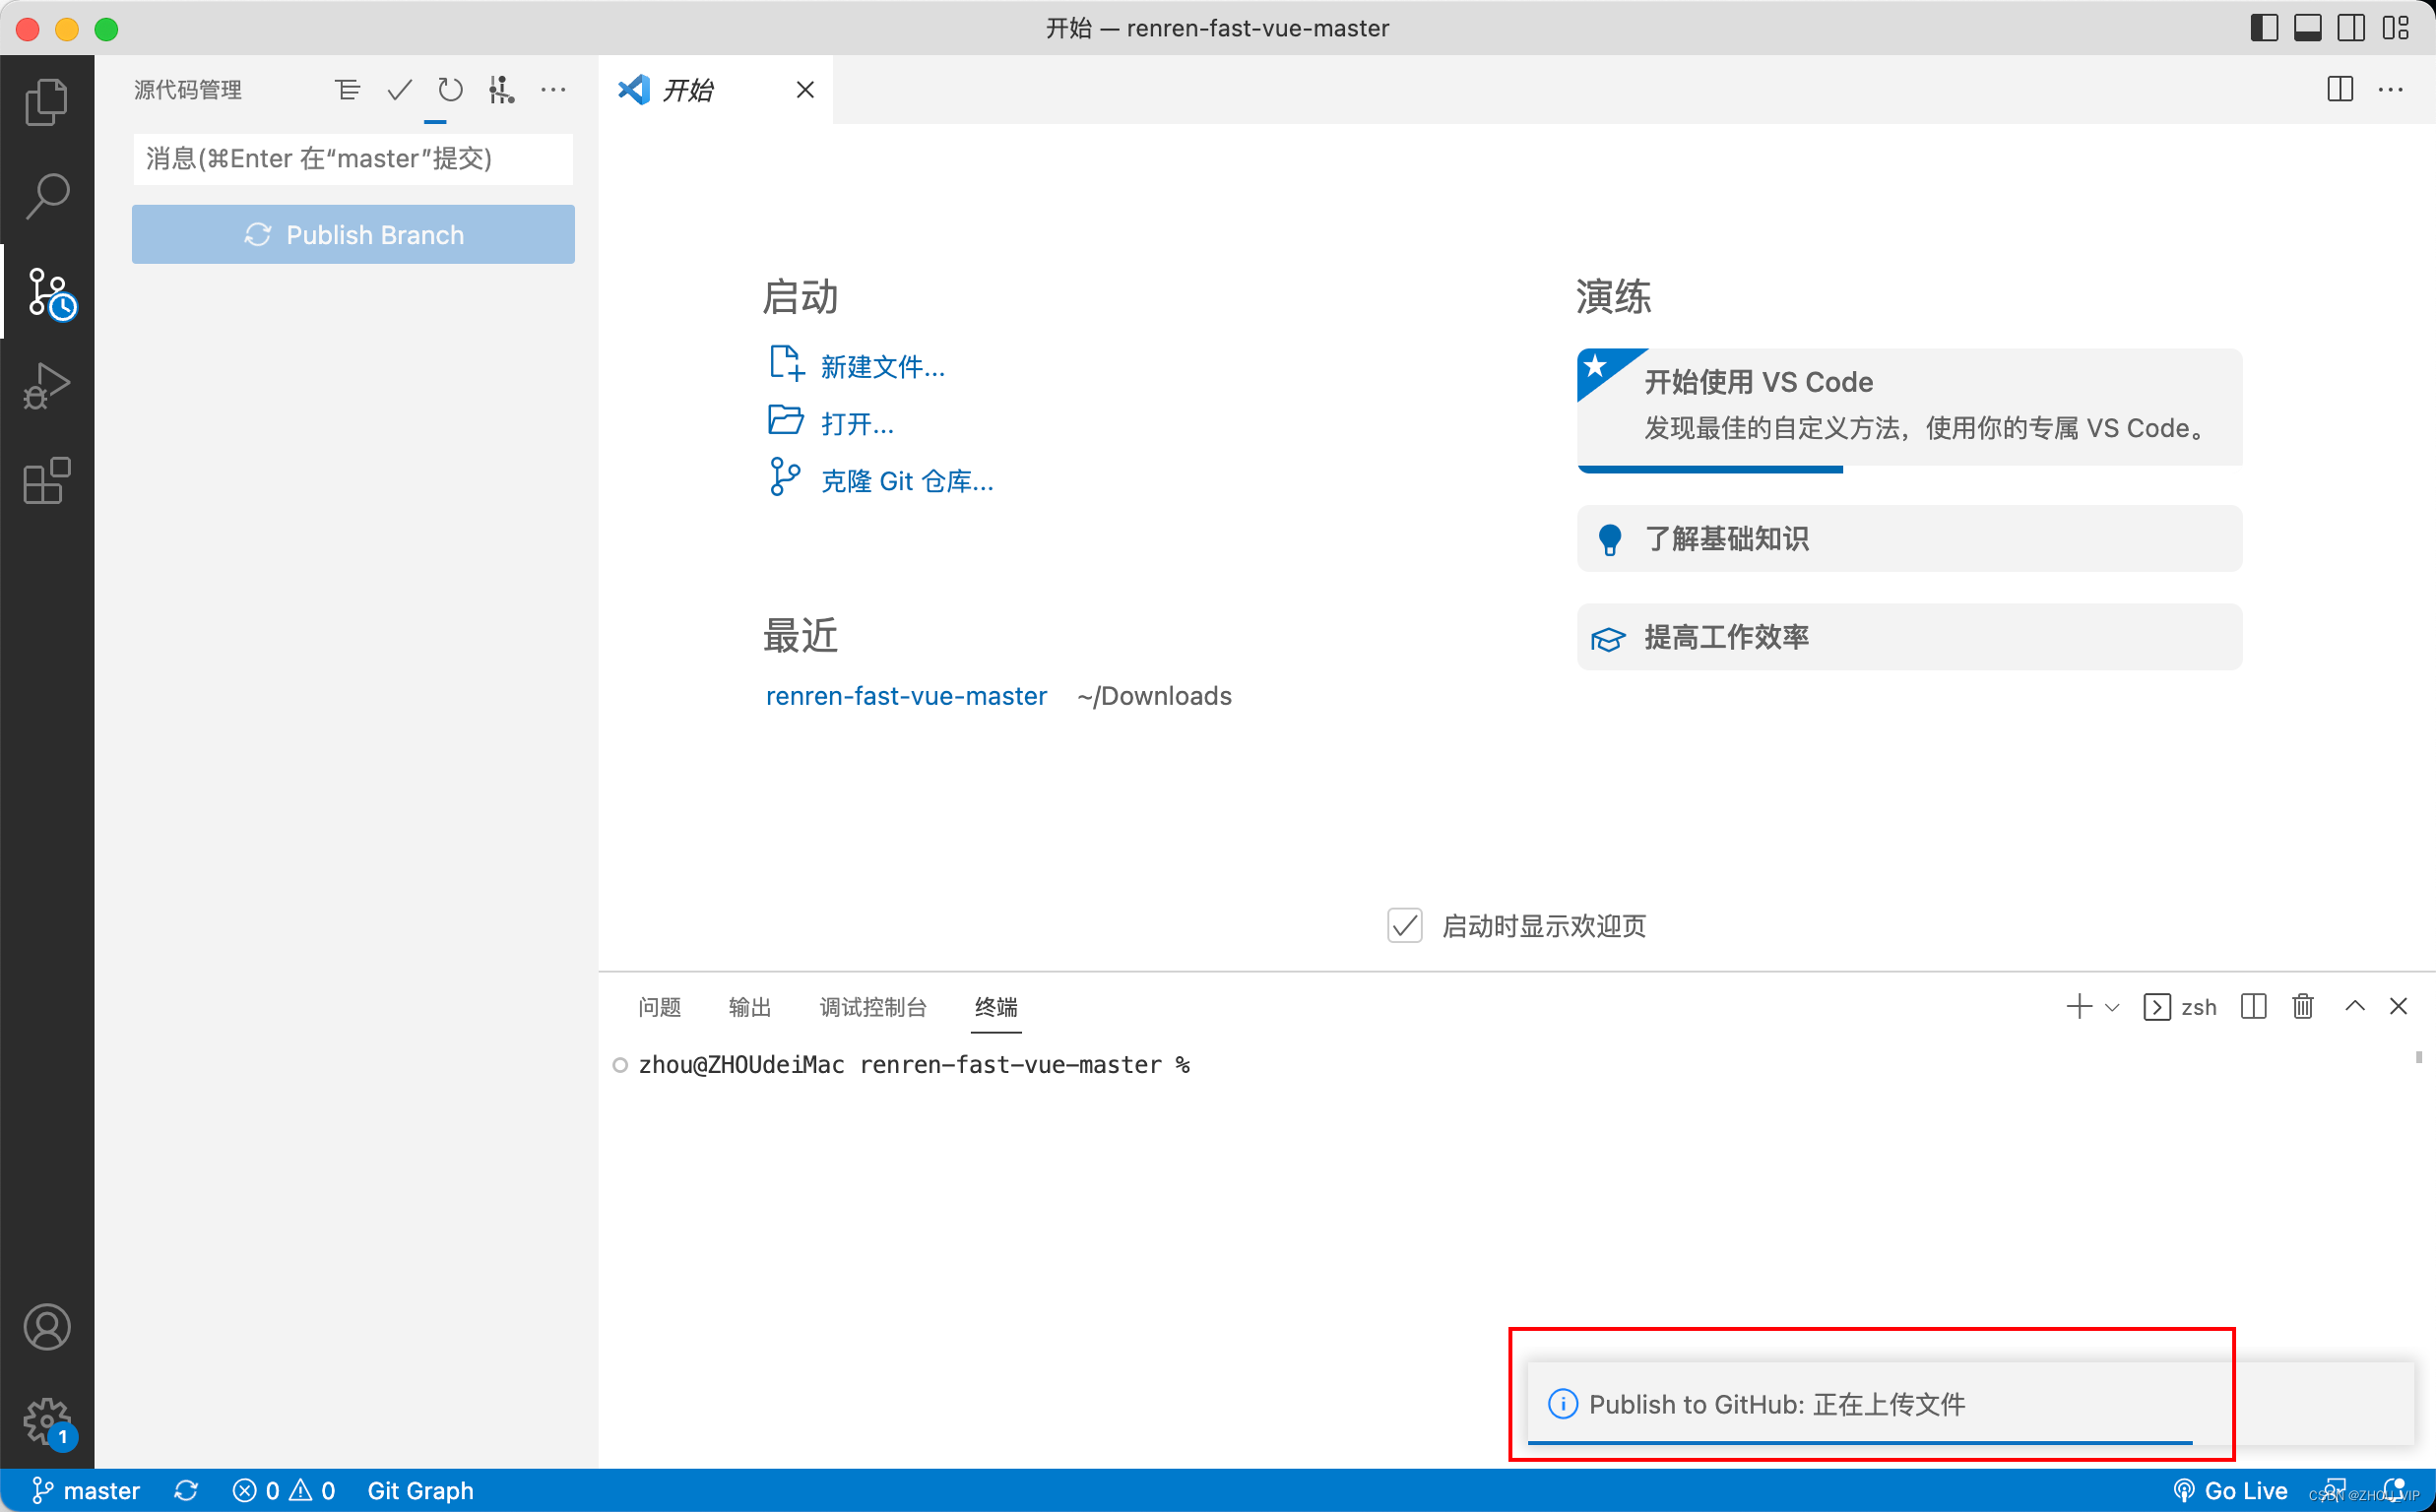This screenshot has width=2436, height=1512.
Task: Delete the terminal with the trash icon
Action: click(2303, 1006)
